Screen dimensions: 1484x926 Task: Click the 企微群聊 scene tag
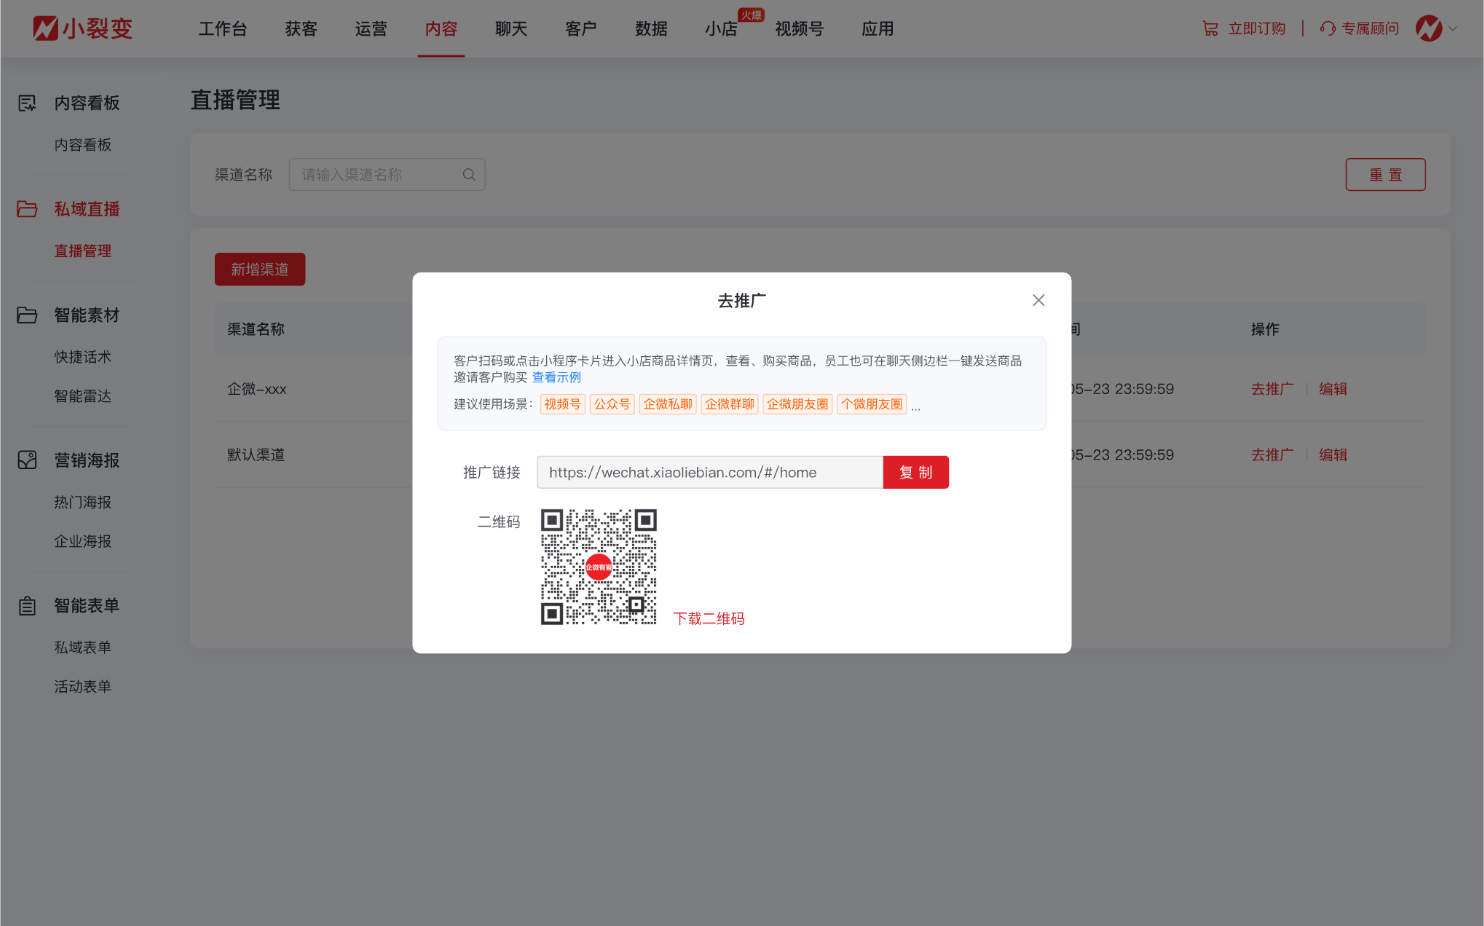(730, 404)
